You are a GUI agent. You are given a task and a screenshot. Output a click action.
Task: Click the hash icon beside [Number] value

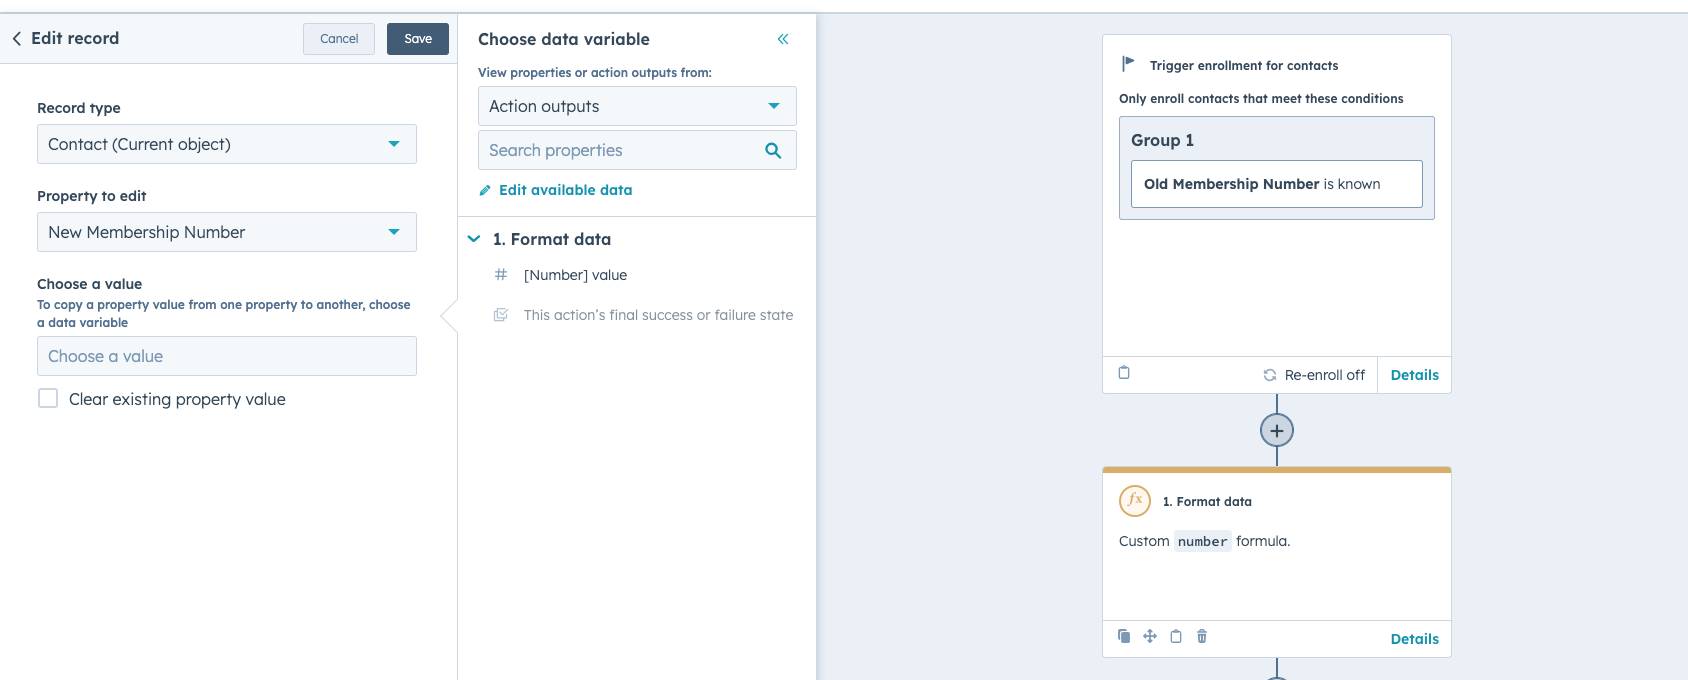click(501, 274)
